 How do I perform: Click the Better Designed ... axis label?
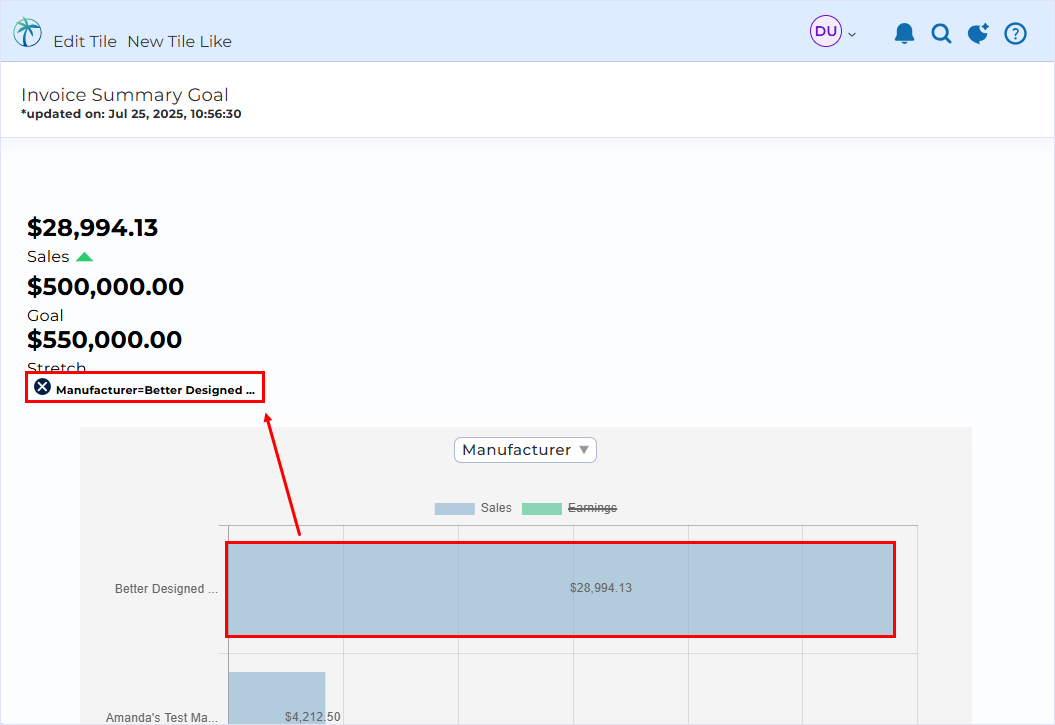[166, 588]
